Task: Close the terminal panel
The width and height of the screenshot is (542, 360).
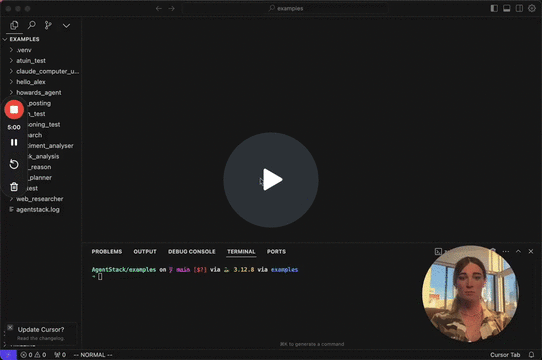Action: [531, 251]
